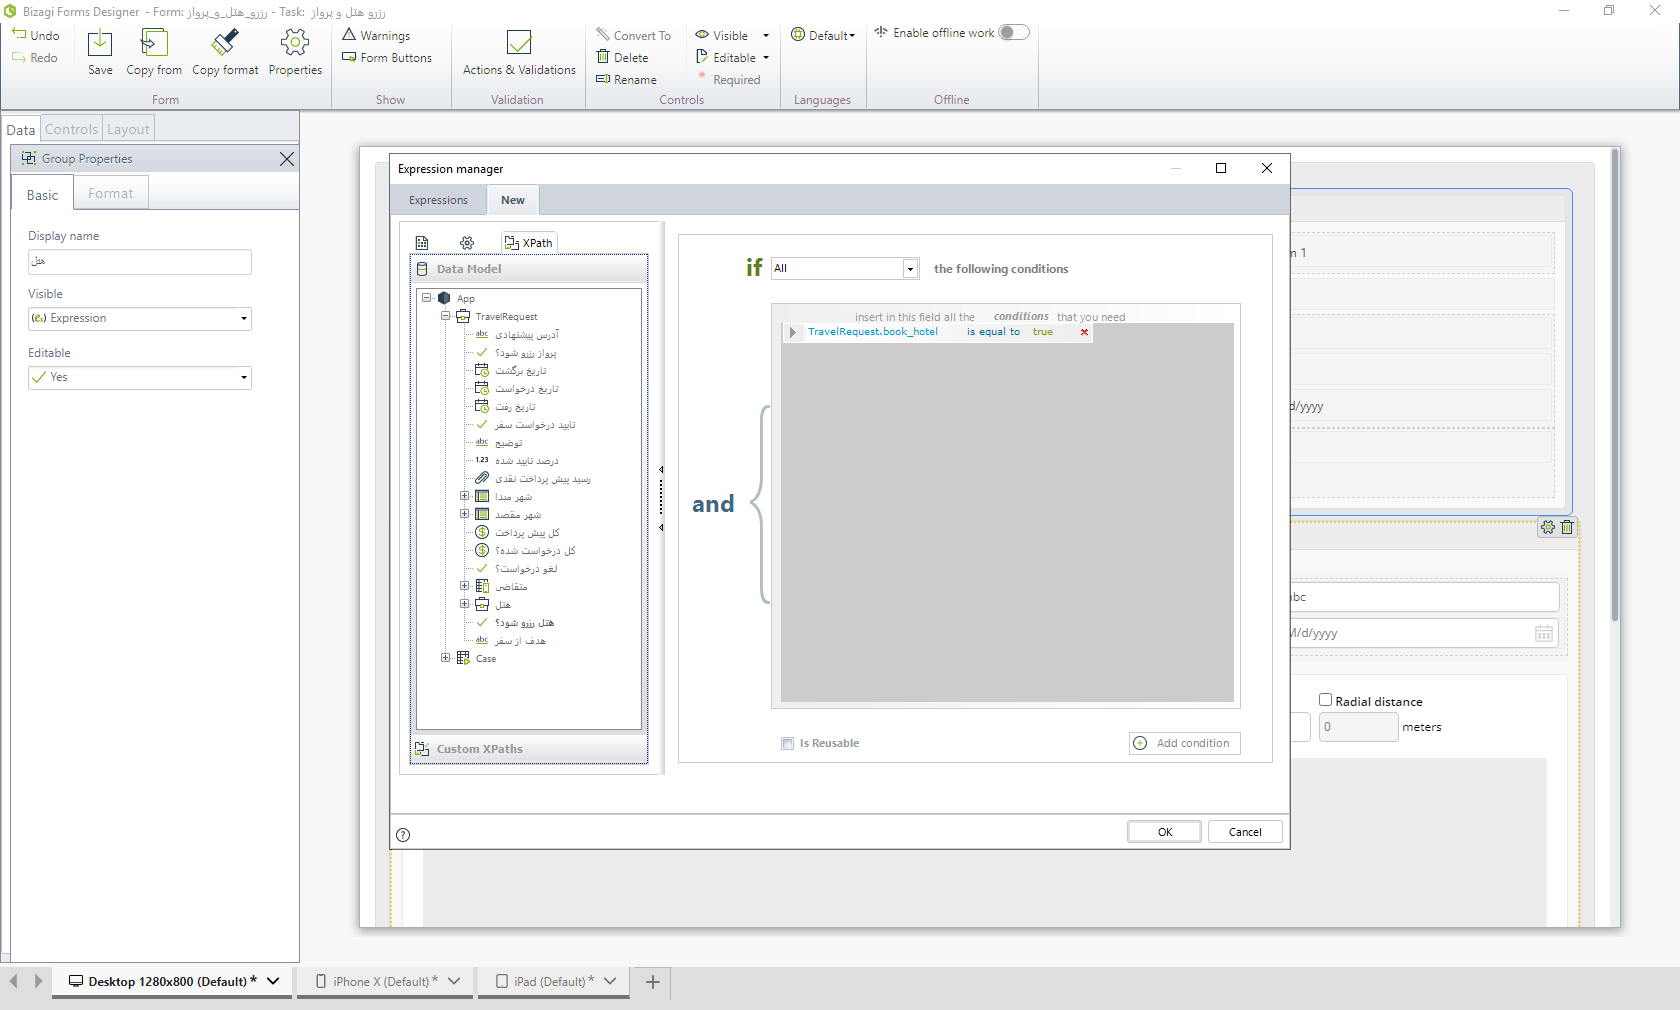The width and height of the screenshot is (1680, 1010).
Task: Click the gear icon beside XPath tab
Action: [x=467, y=243]
